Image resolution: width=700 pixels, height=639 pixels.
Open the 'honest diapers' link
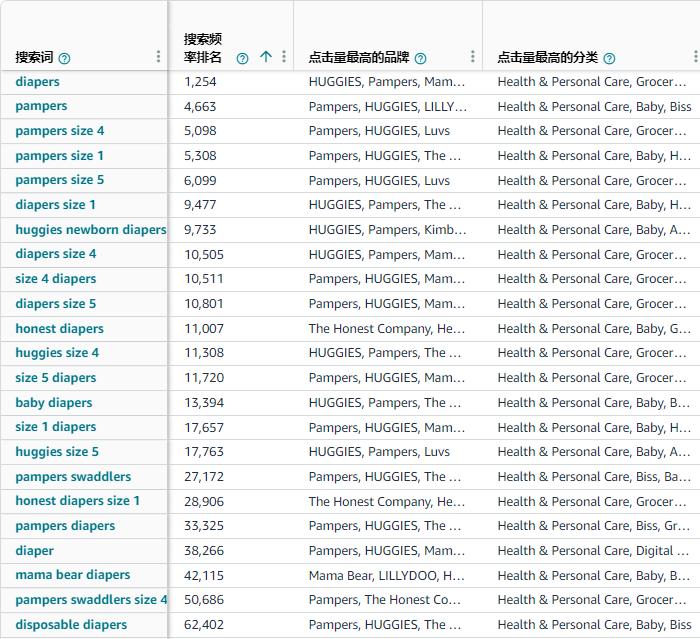[x=59, y=329]
